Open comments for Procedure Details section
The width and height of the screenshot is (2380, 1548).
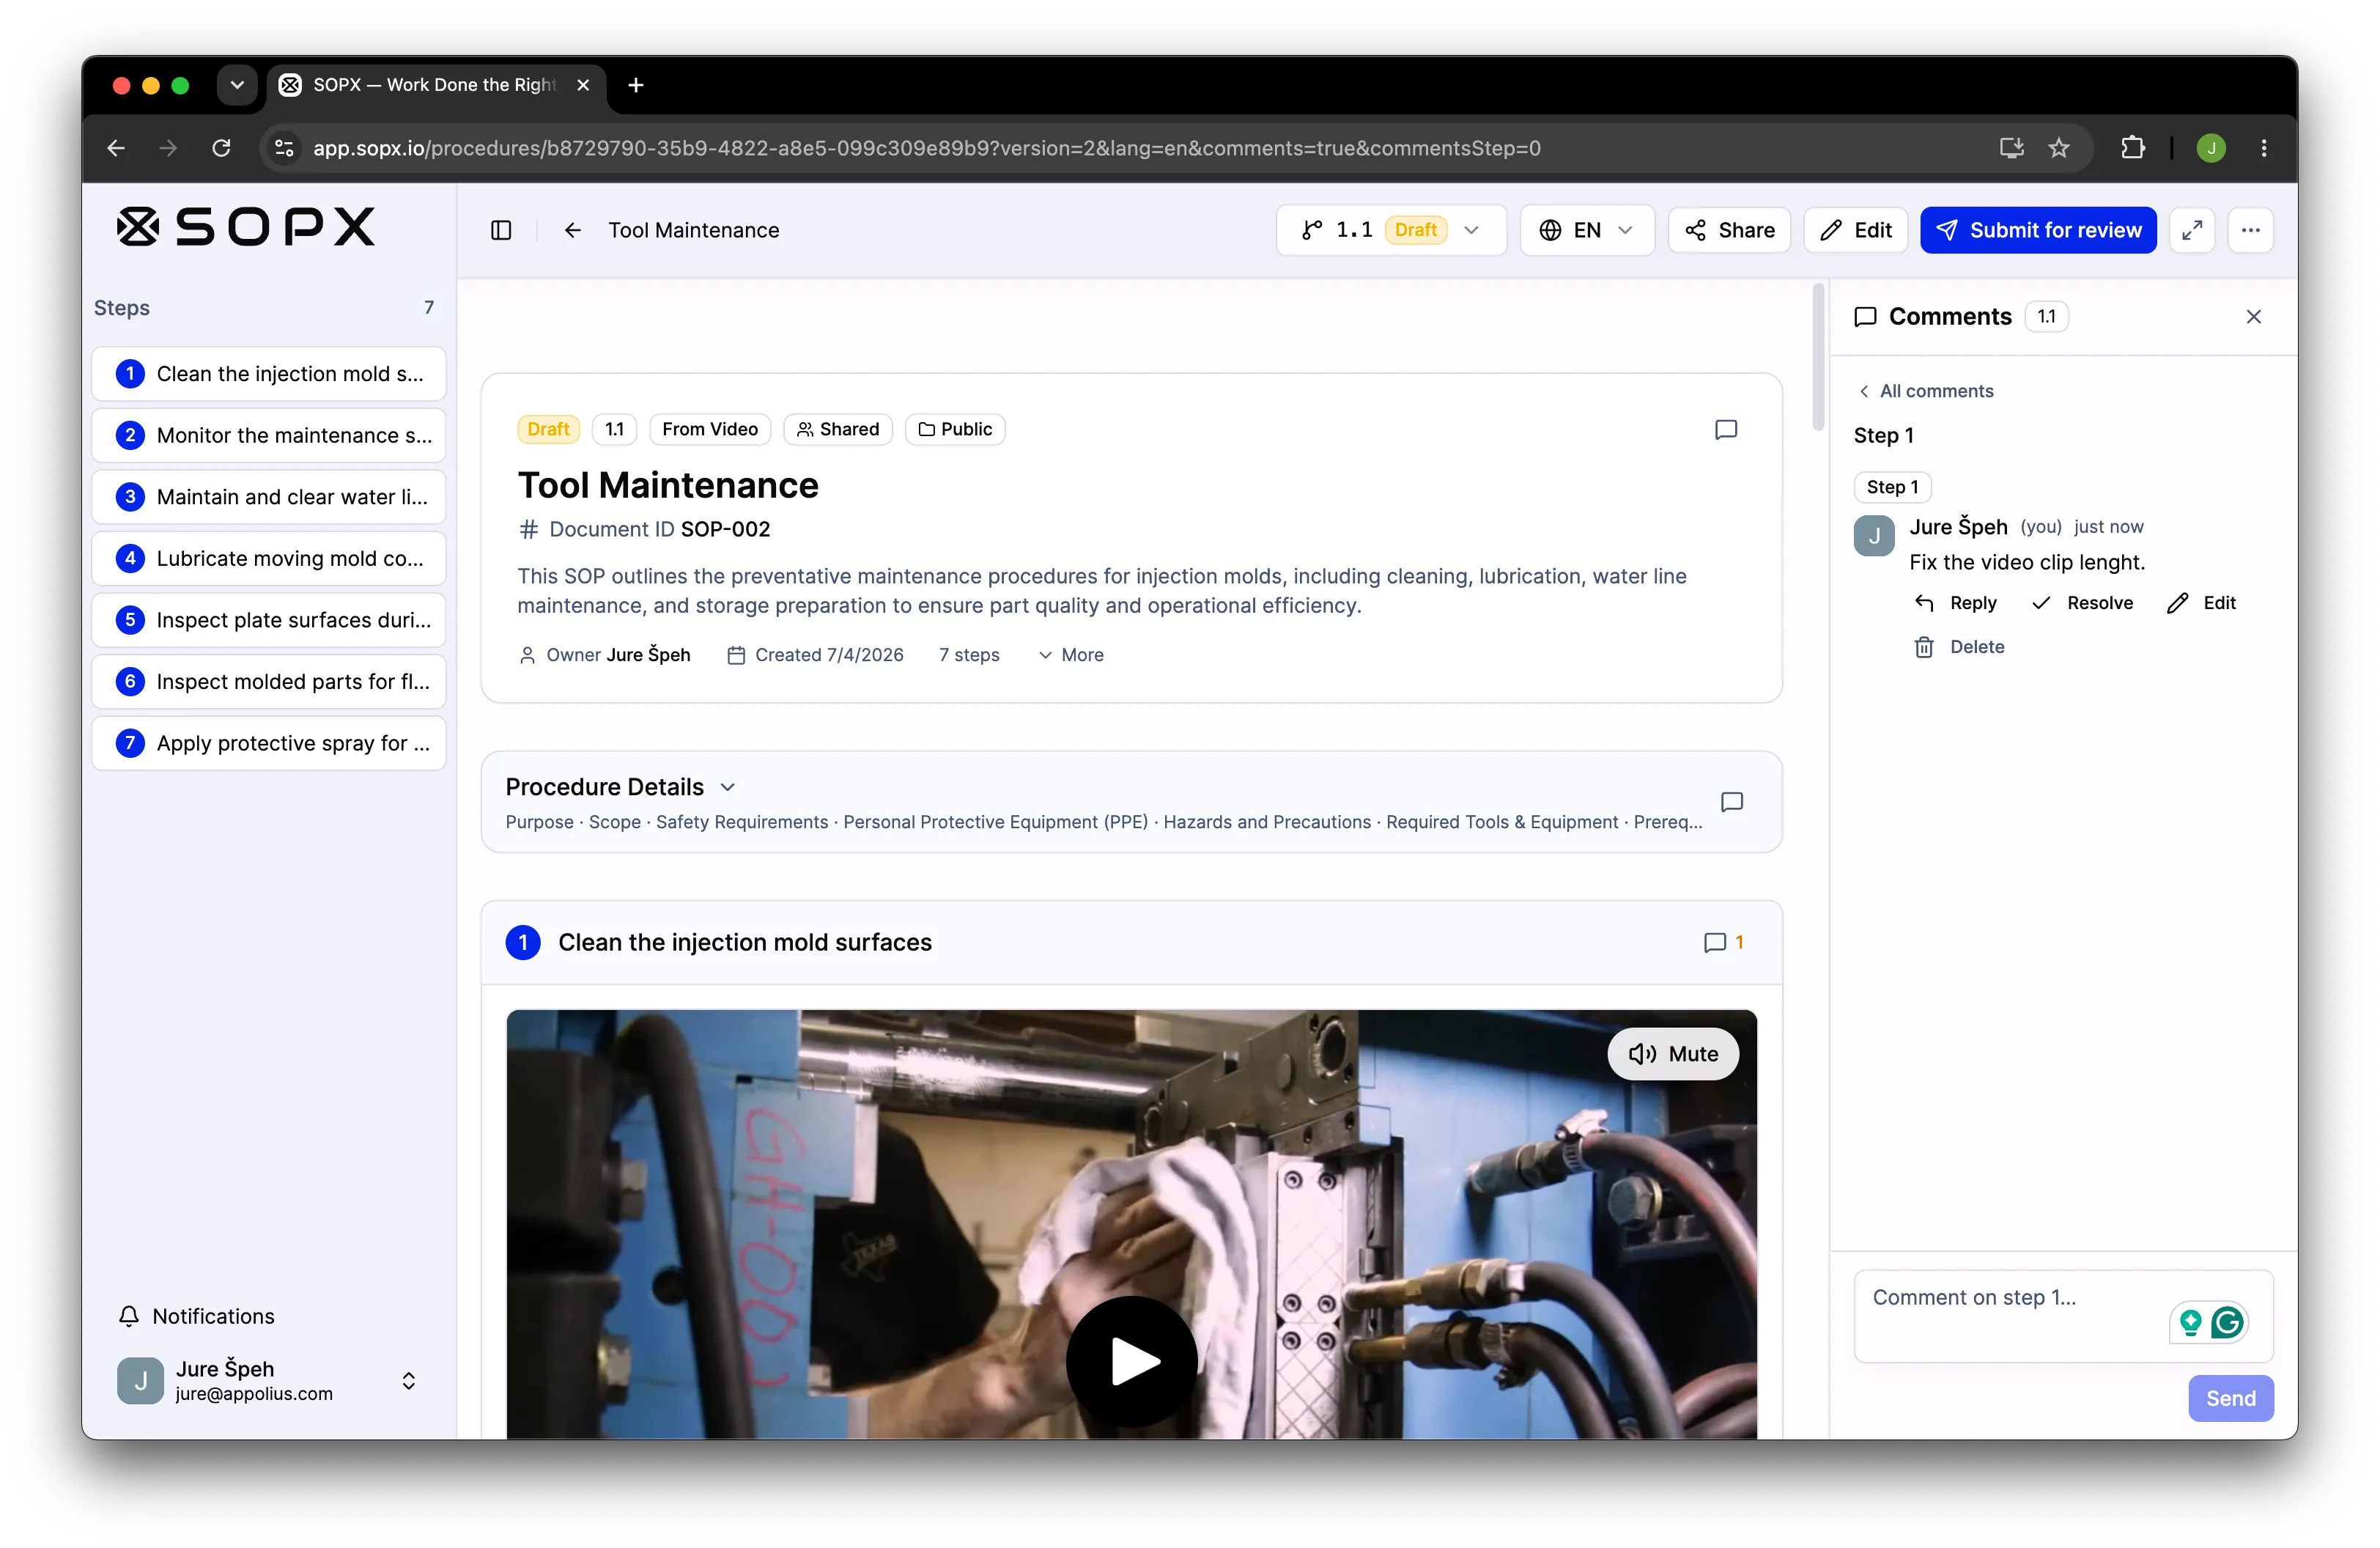1731,802
